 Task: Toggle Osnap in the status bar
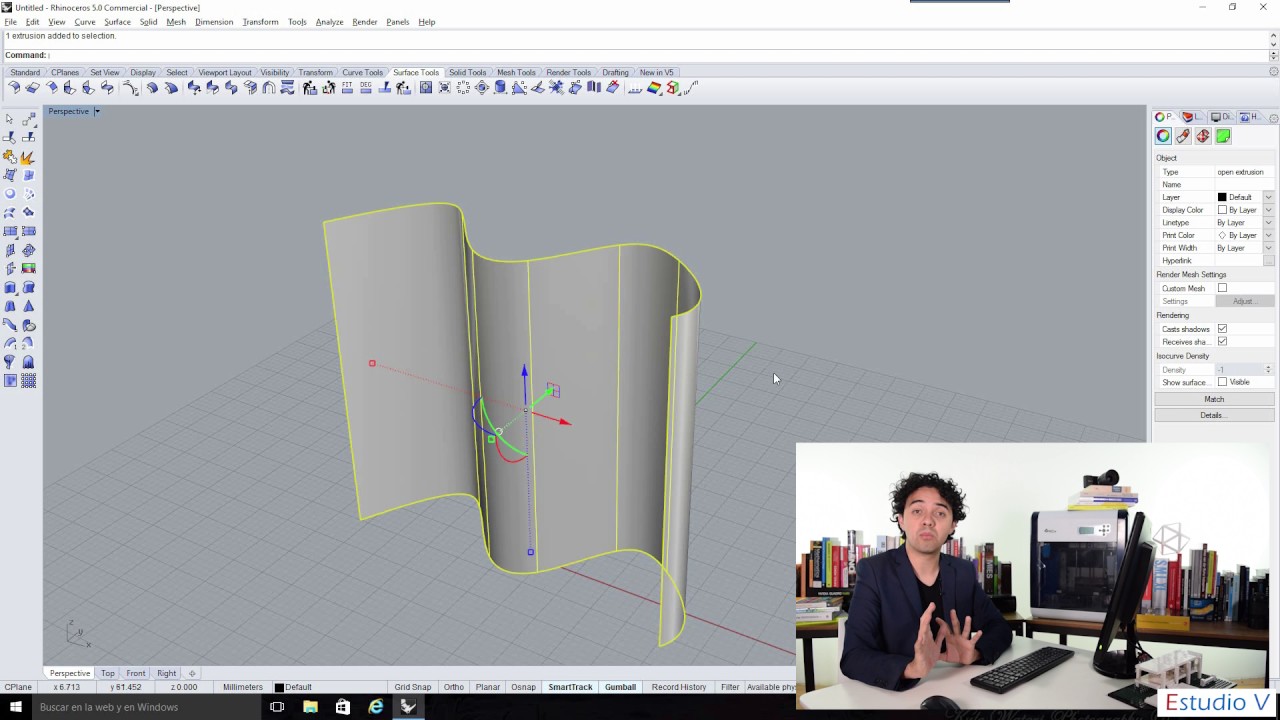click(x=523, y=687)
